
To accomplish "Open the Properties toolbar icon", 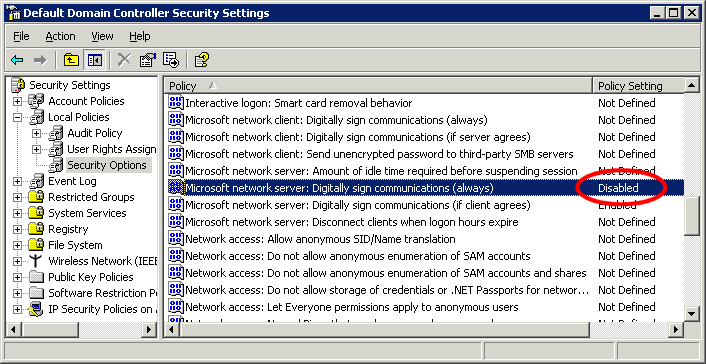I will tap(147, 59).
